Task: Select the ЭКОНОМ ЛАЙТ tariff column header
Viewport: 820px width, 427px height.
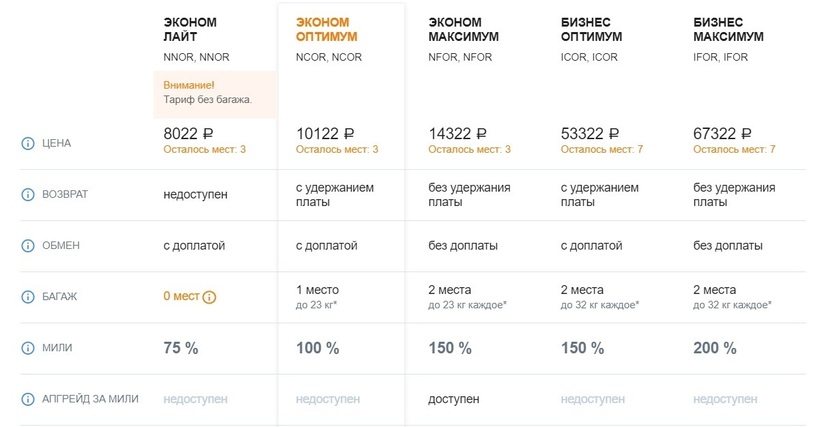Action: [x=190, y=29]
